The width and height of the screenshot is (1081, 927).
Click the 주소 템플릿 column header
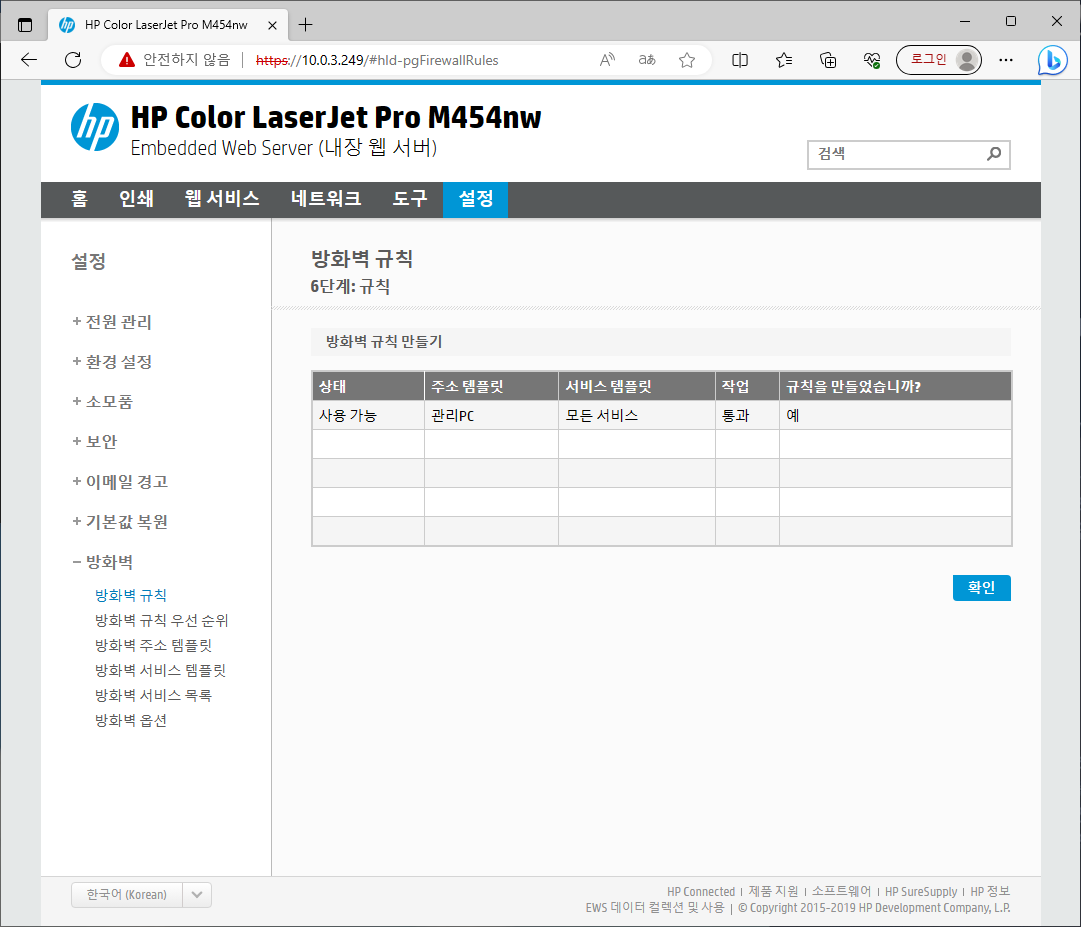(492, 387)
